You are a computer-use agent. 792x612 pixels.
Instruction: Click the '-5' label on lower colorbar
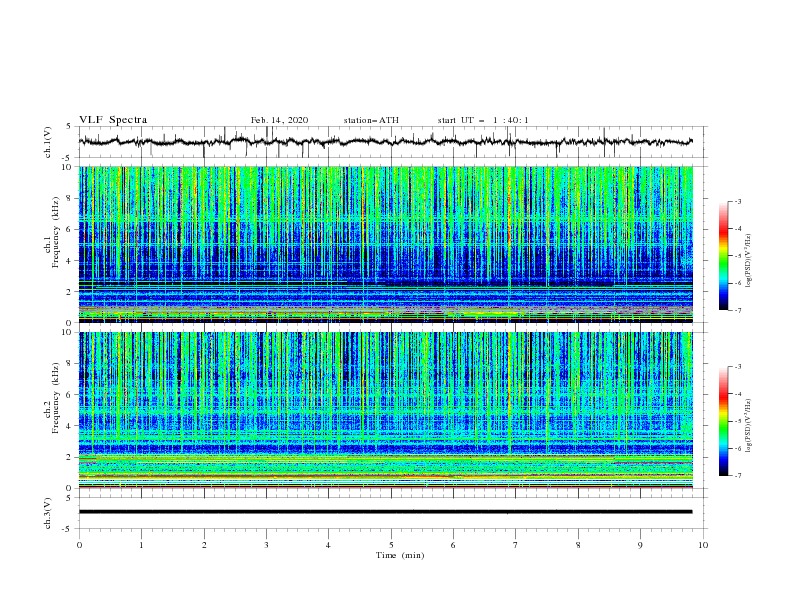[x=737, y=421]
